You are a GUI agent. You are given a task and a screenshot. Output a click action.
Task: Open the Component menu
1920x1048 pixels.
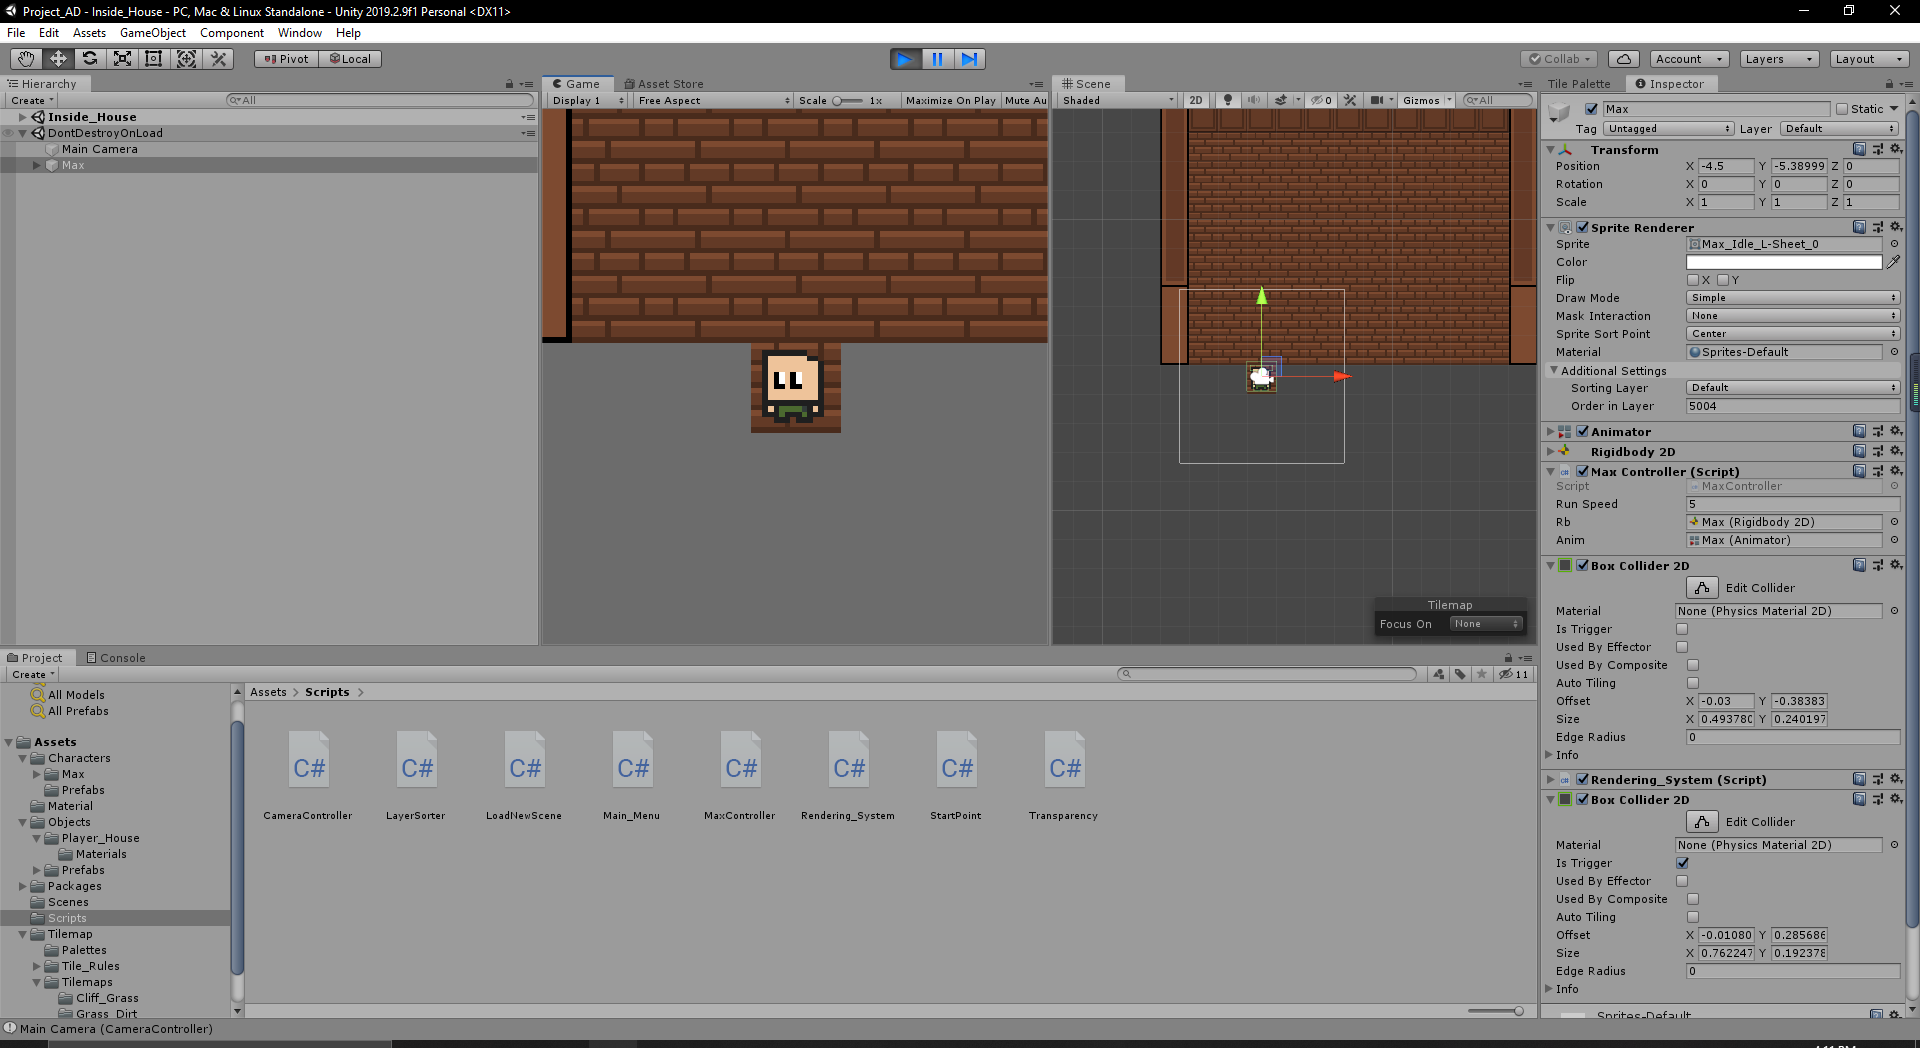(232, 33)
